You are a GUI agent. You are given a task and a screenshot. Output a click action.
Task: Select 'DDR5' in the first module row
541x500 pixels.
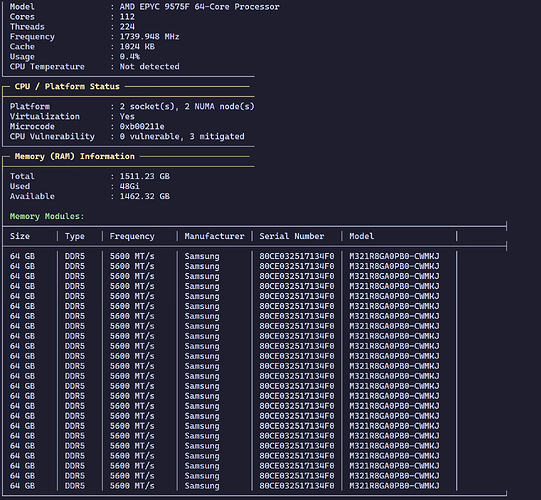point(75,256)
